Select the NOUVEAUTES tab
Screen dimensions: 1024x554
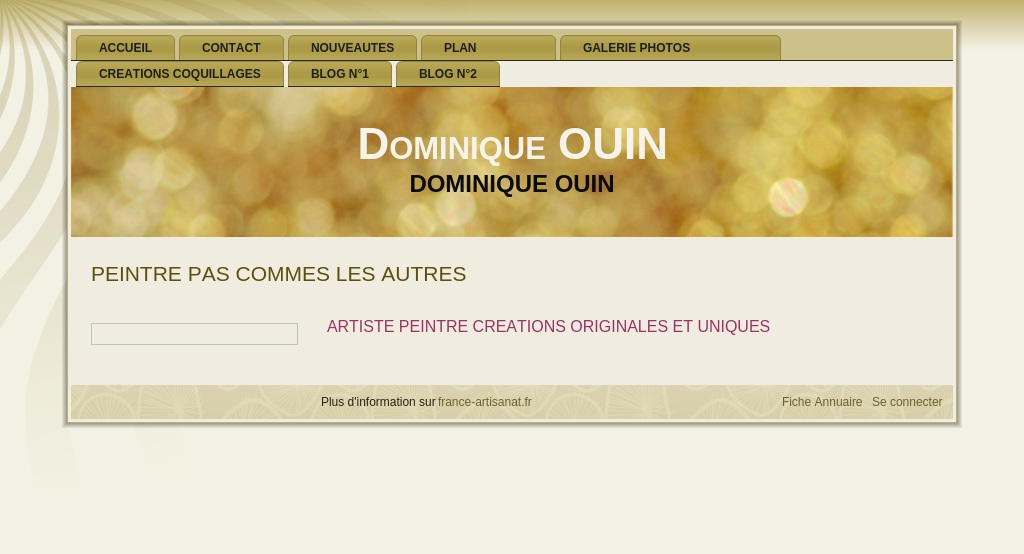click(x=352, y=48)
